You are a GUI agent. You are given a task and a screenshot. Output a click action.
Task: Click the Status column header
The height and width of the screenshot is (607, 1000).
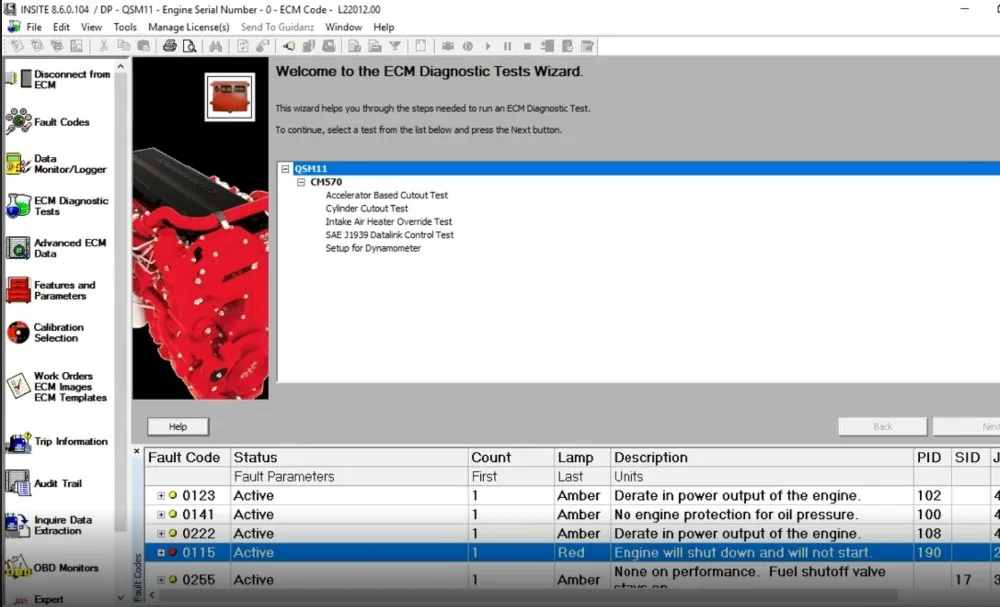[x=349, y=457]
